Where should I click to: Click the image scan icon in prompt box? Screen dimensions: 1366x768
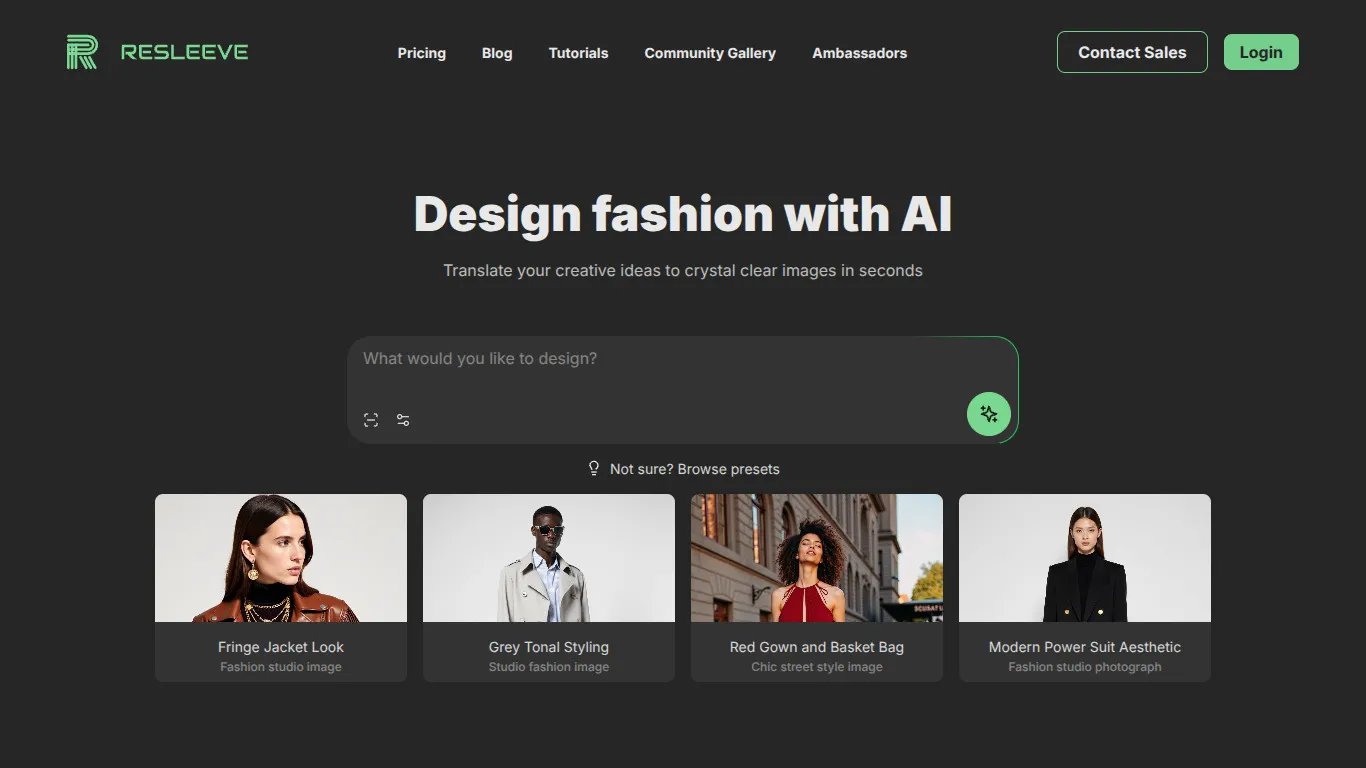point(371,420)
